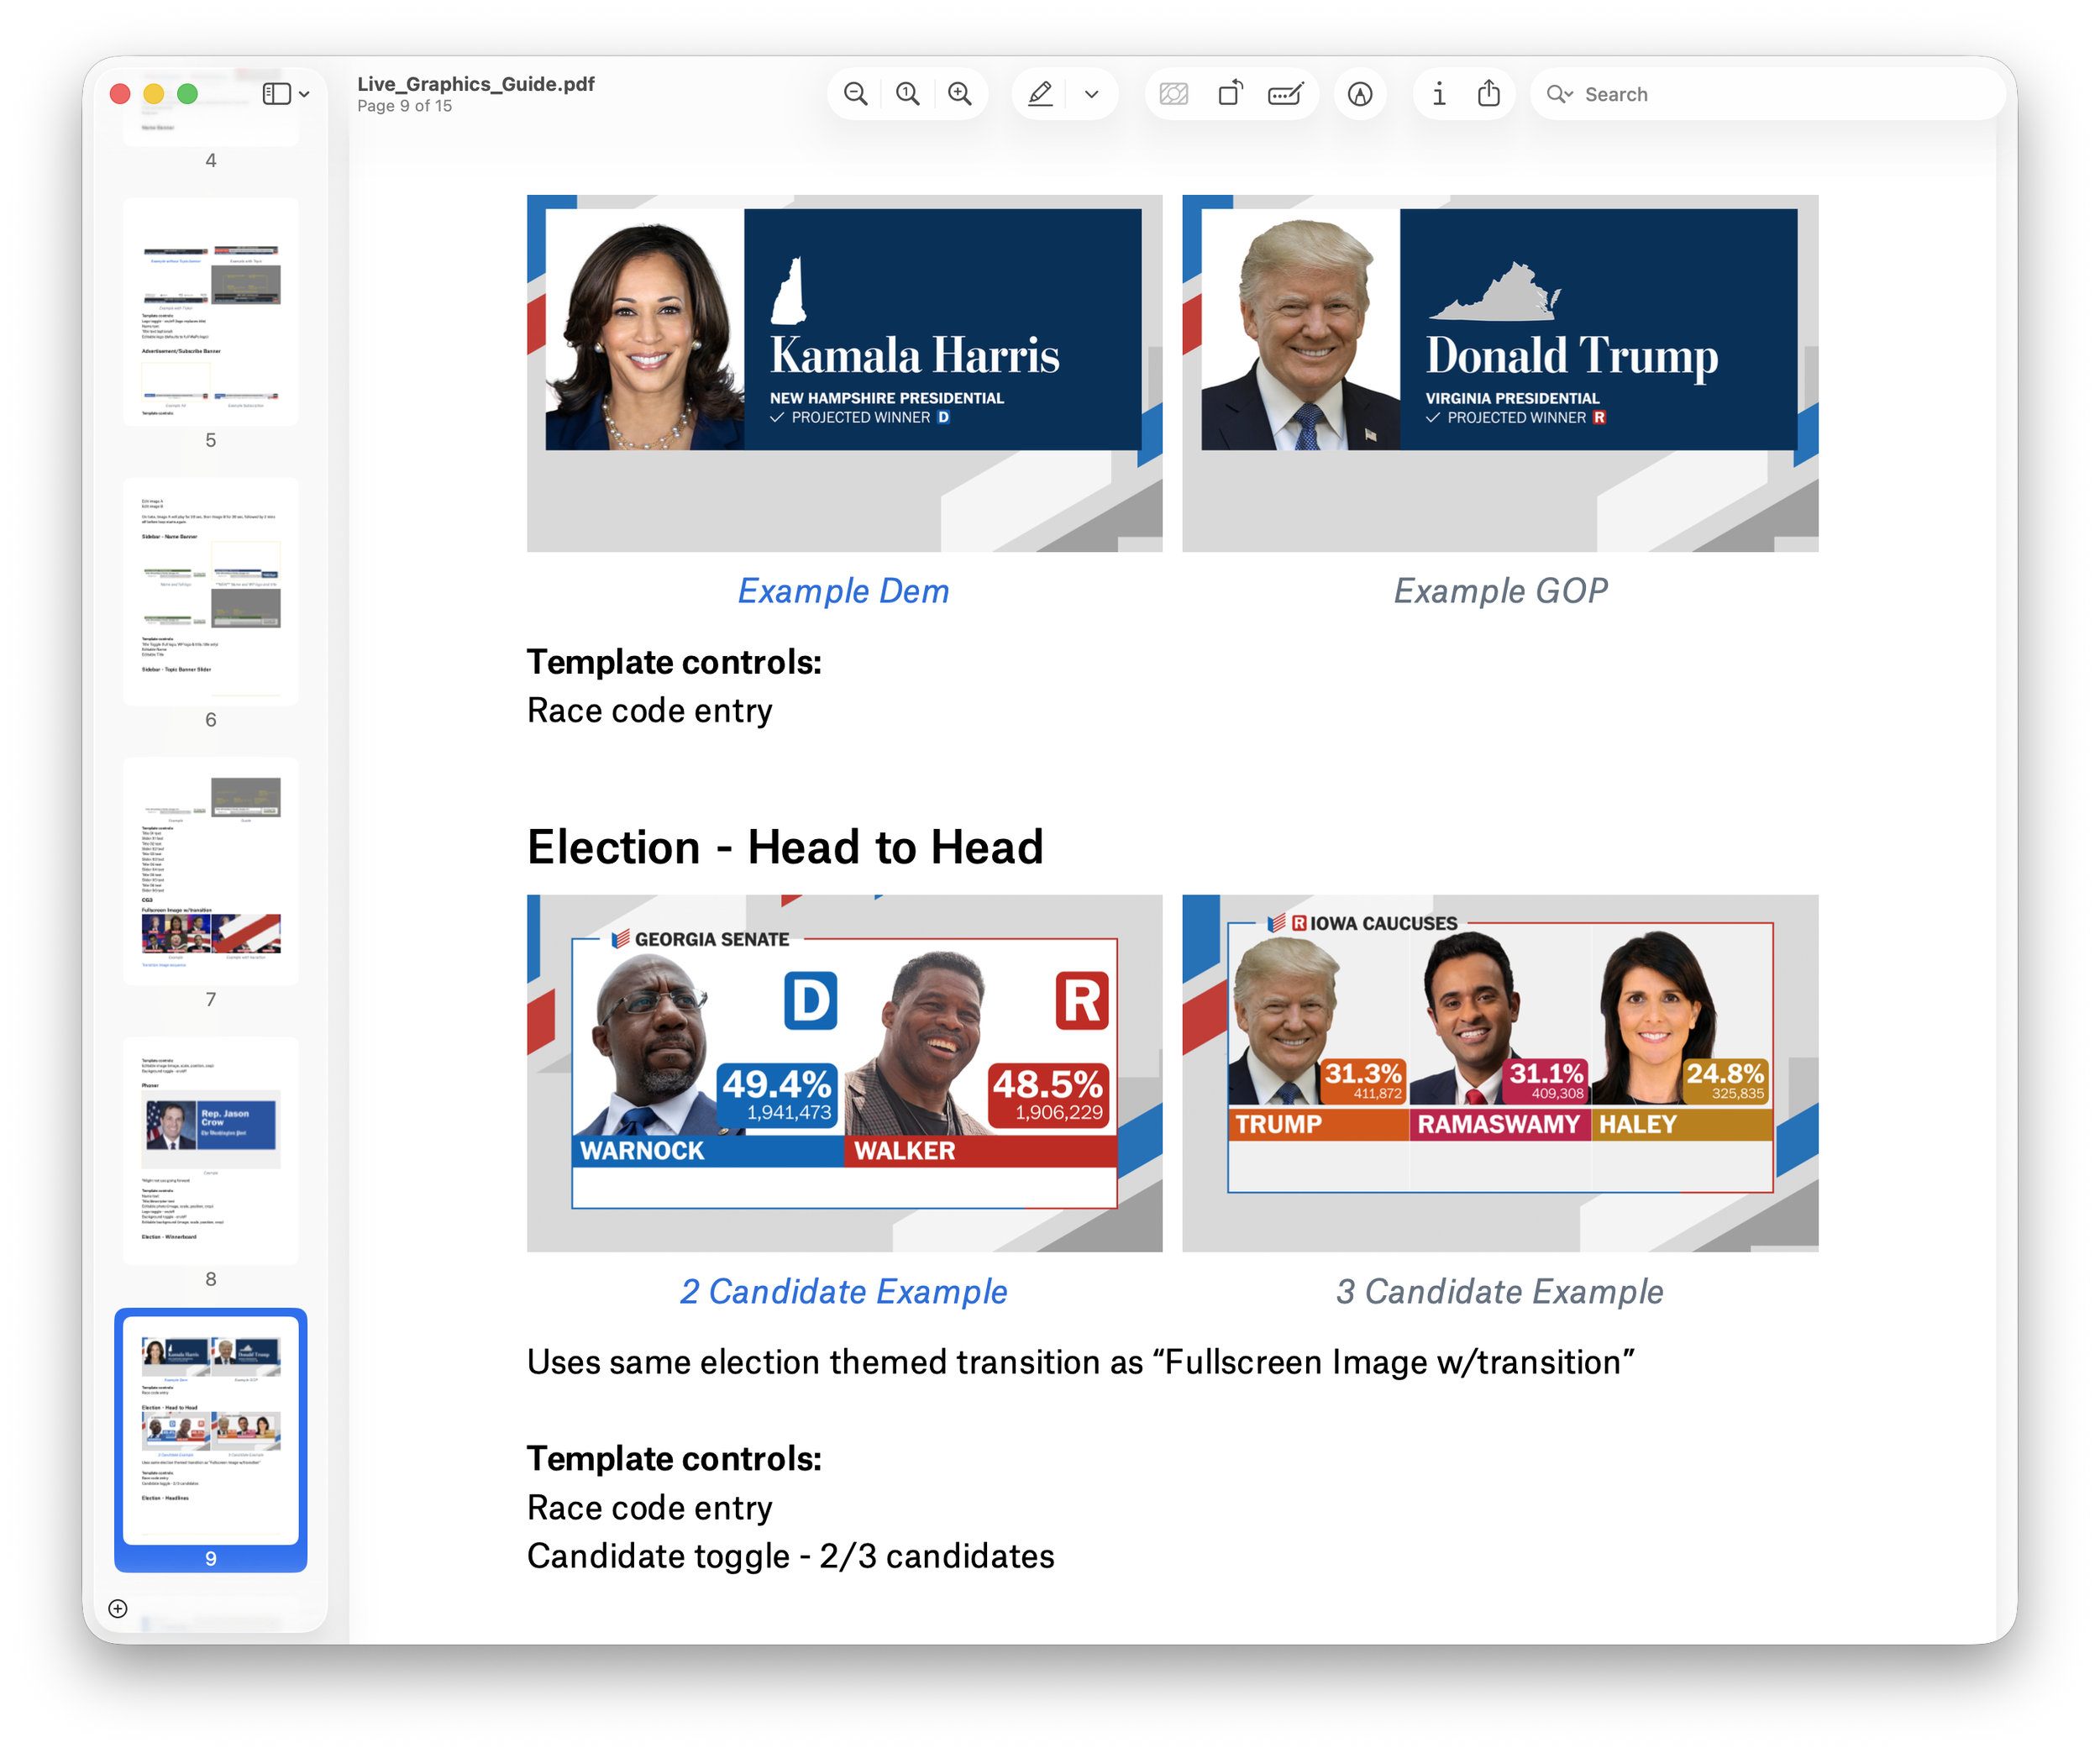Click the zoom to actual size icon
This screenshot has width=2100, height=1753.
(x=907, y=94)
